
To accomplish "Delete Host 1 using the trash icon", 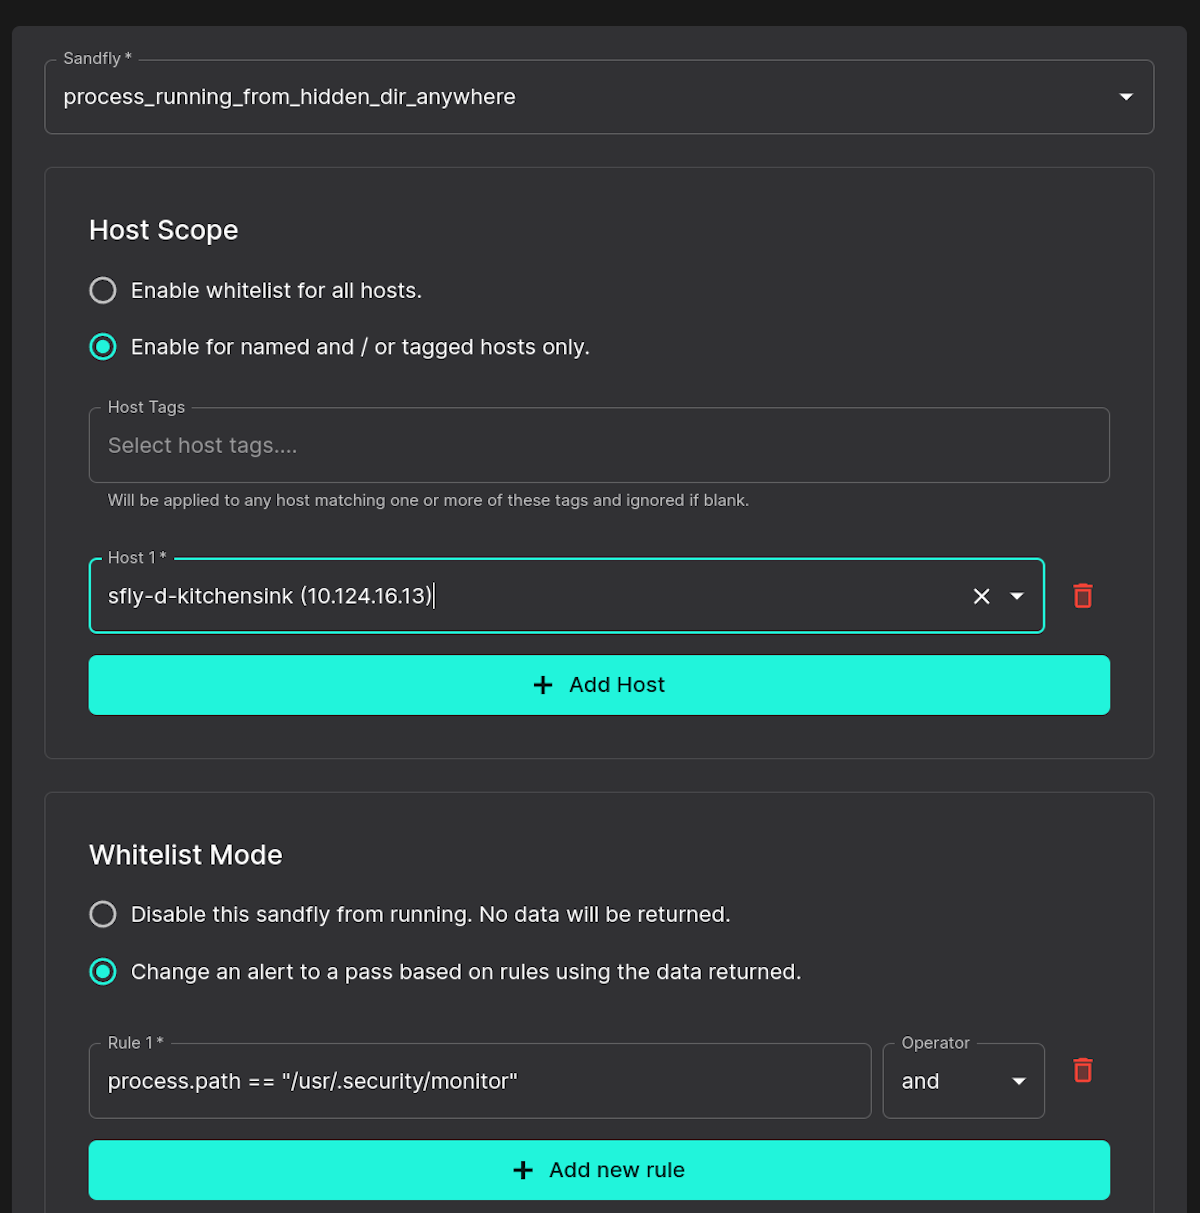I will 1083,595.
